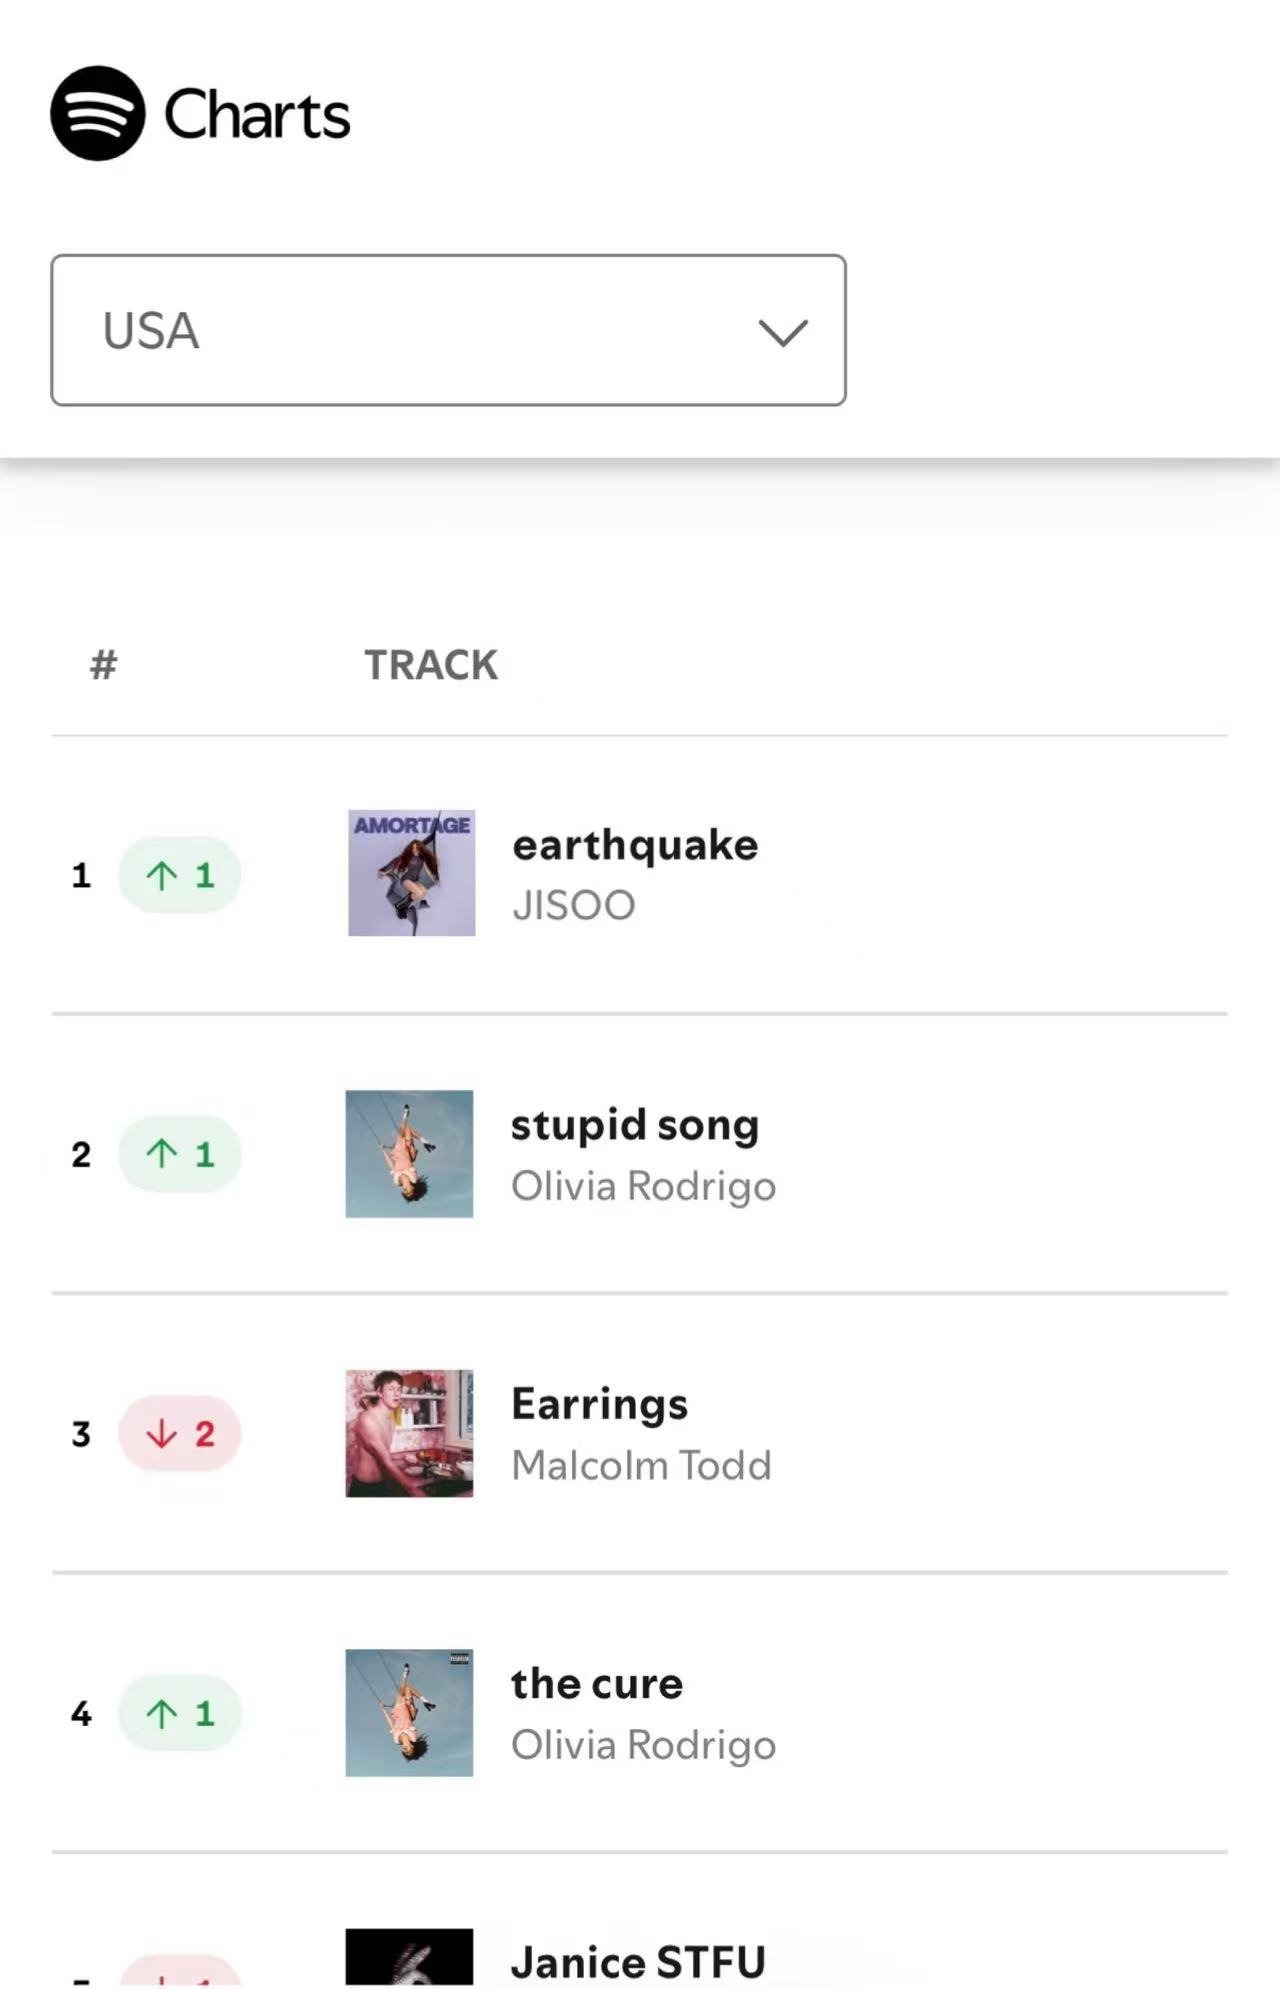Click the rank up badge for stupid song
This screenshot has width=1280, height=1989.
[x=180, y=1154]
